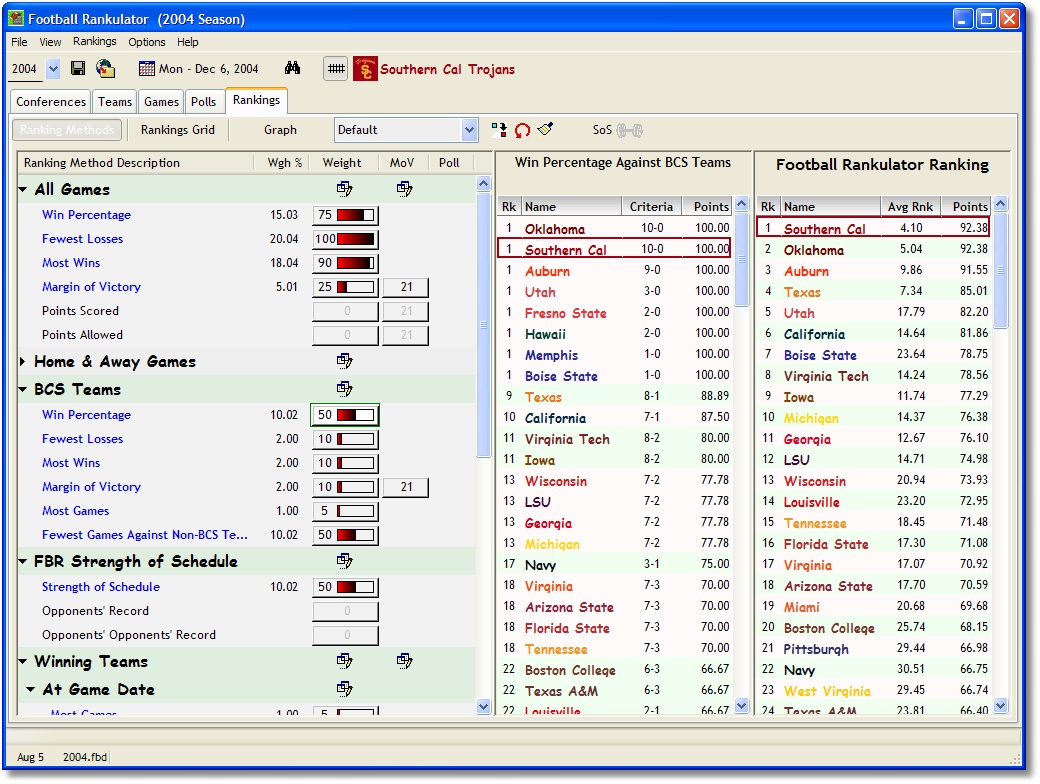Click the paintbrush clear icon
Screen dimensions: 1040x784
click(545, 129)
